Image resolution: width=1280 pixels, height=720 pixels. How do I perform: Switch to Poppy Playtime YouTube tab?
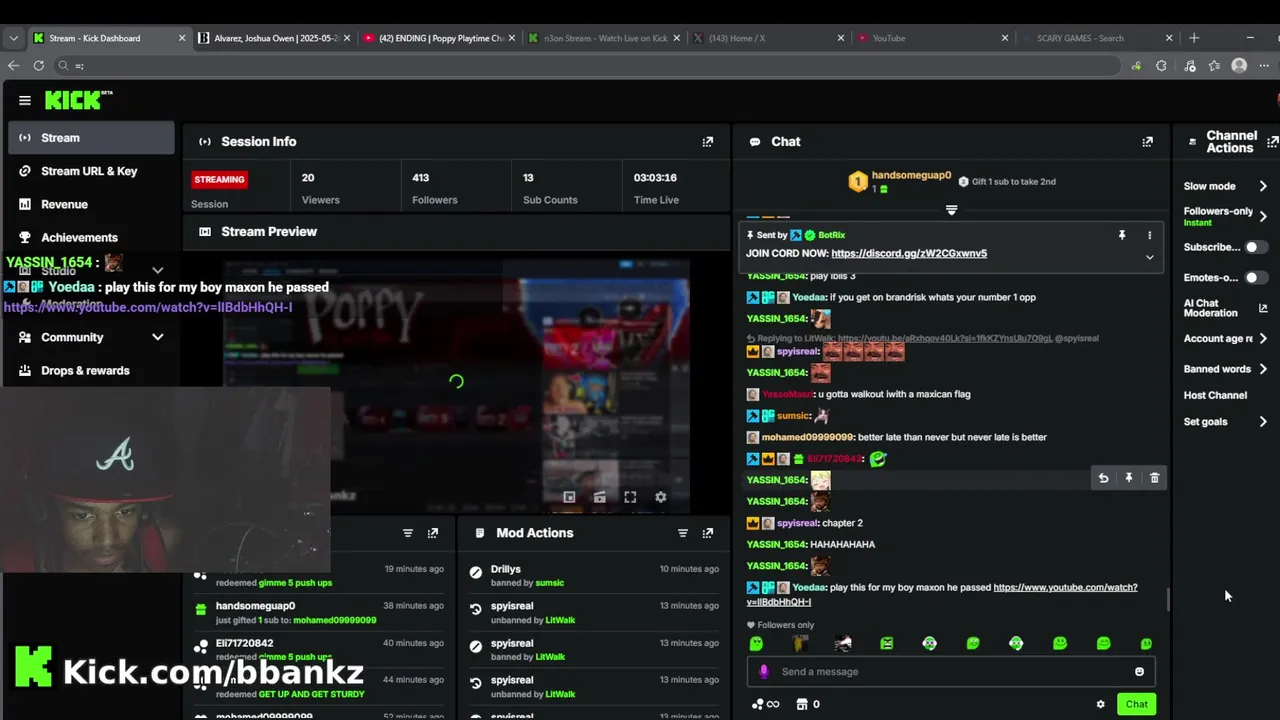[439, 38]
